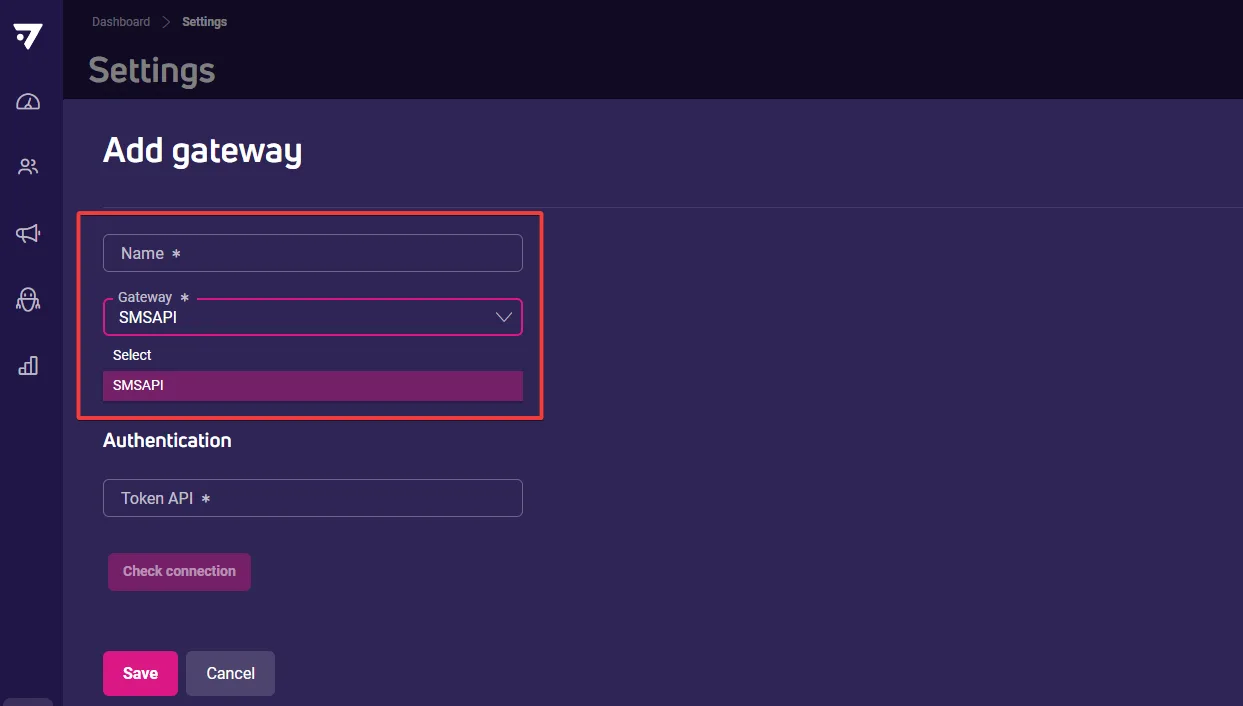
Task: Save the new gateway
Action: tap(140, 673)
